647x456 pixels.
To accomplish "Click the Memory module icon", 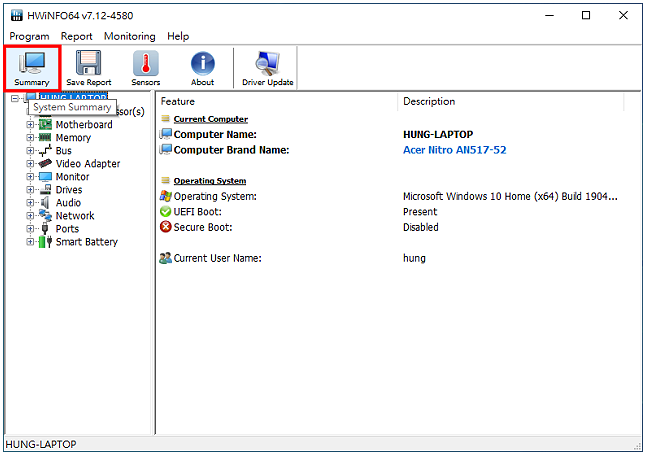I will coord(45,137).
